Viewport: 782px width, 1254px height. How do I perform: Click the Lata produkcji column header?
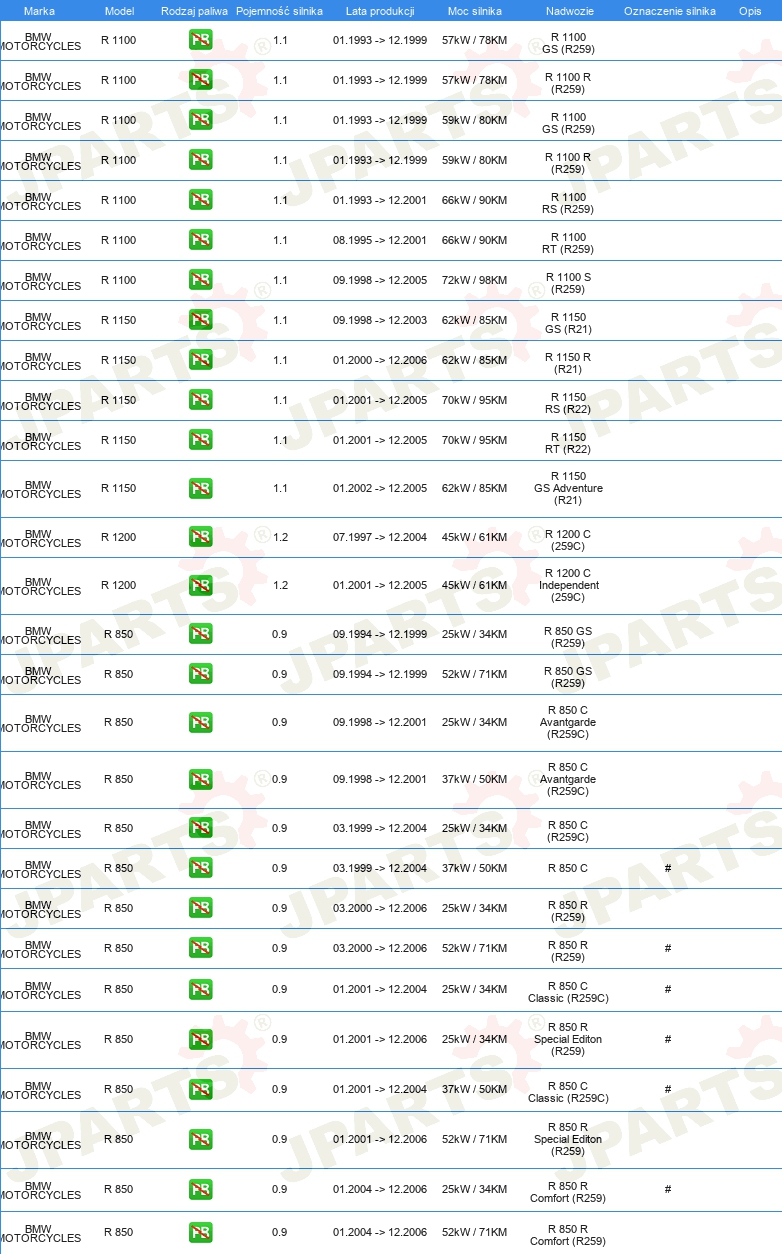coord(380,11)
